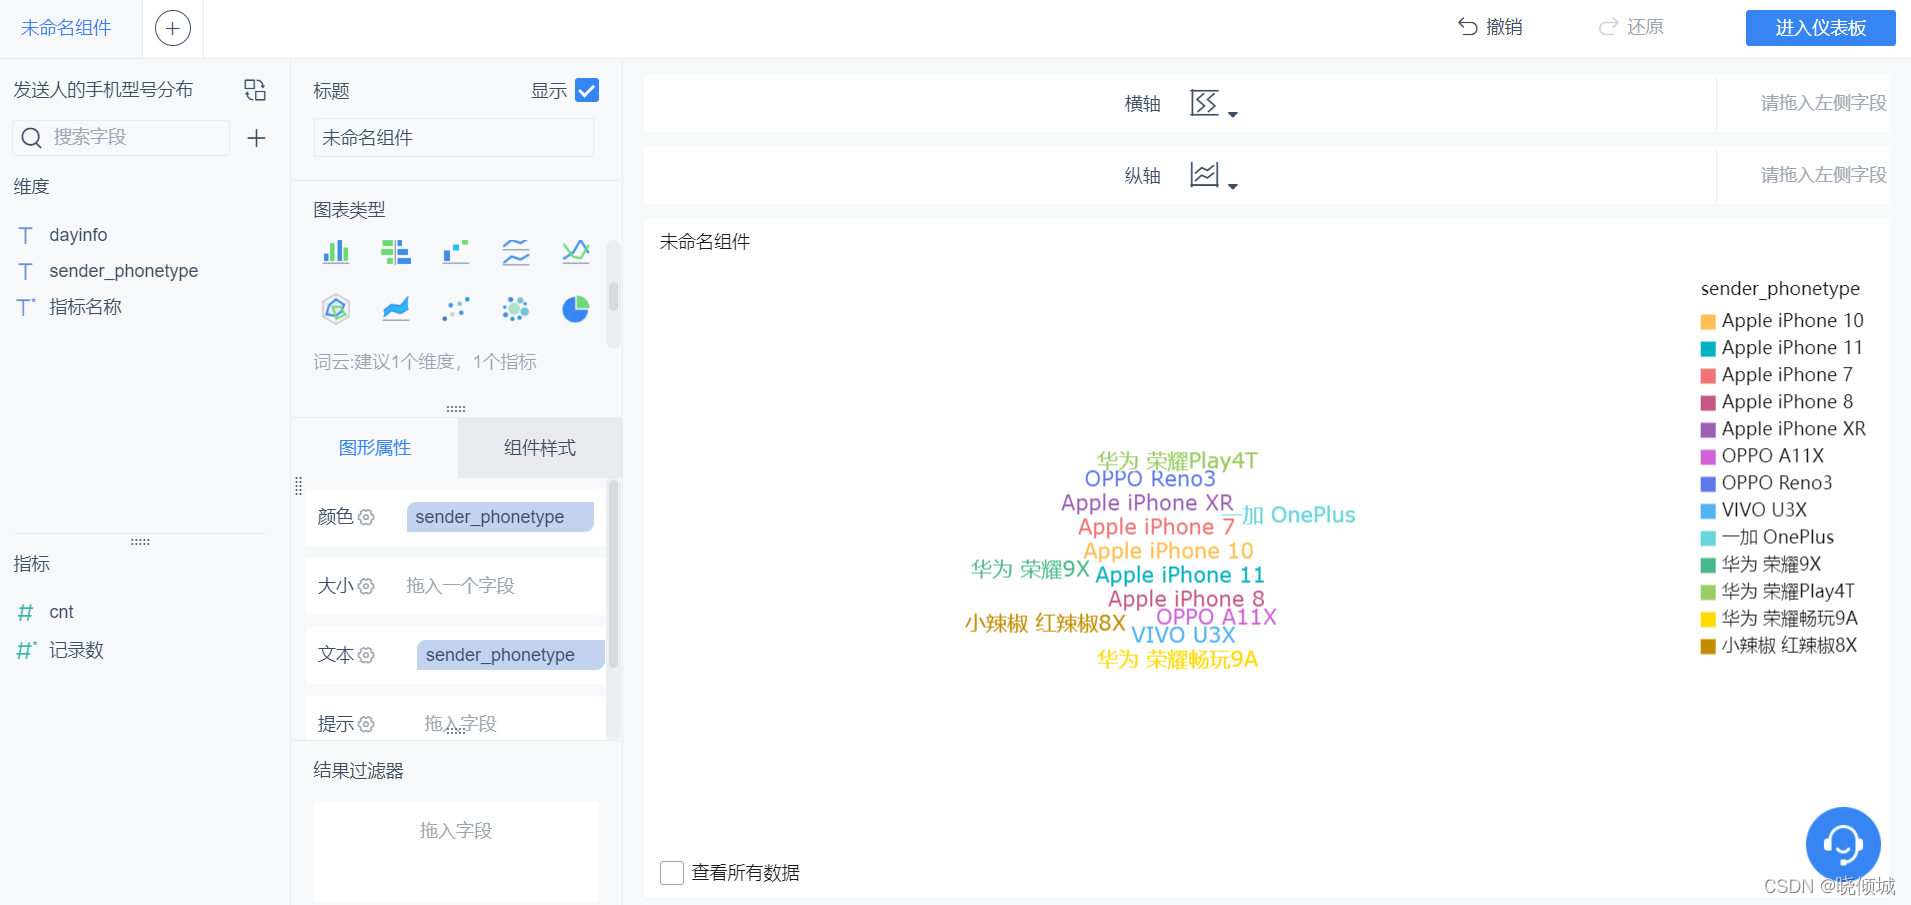Click word 华为 荣耀畅玩9A in the cloud

pyautogui.click(x=1177, y=660)
